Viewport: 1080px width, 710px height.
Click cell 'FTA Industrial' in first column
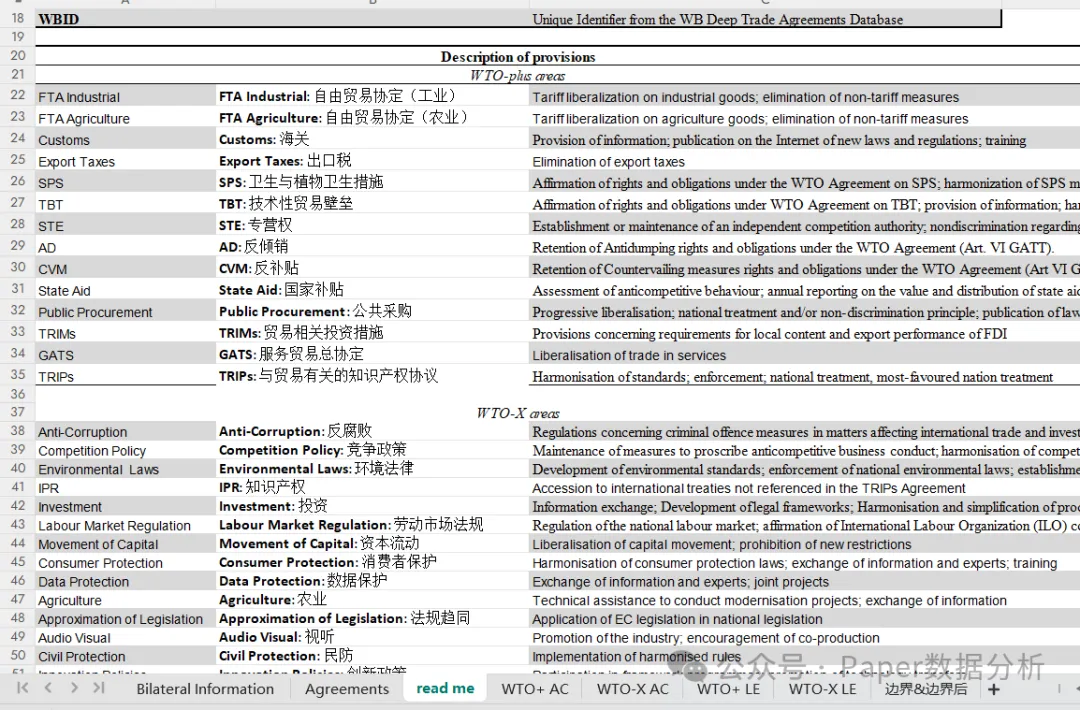click(125, 96)
